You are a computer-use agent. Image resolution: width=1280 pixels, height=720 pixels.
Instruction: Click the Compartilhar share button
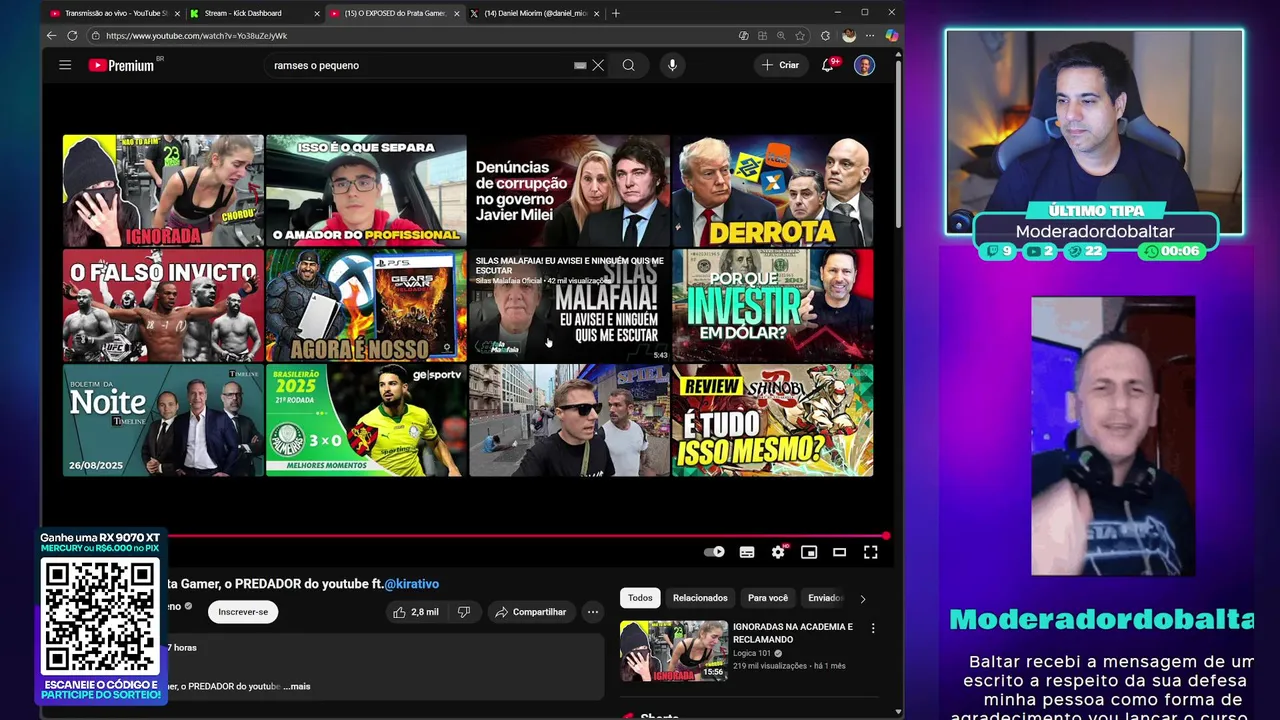tap(530, 612)
